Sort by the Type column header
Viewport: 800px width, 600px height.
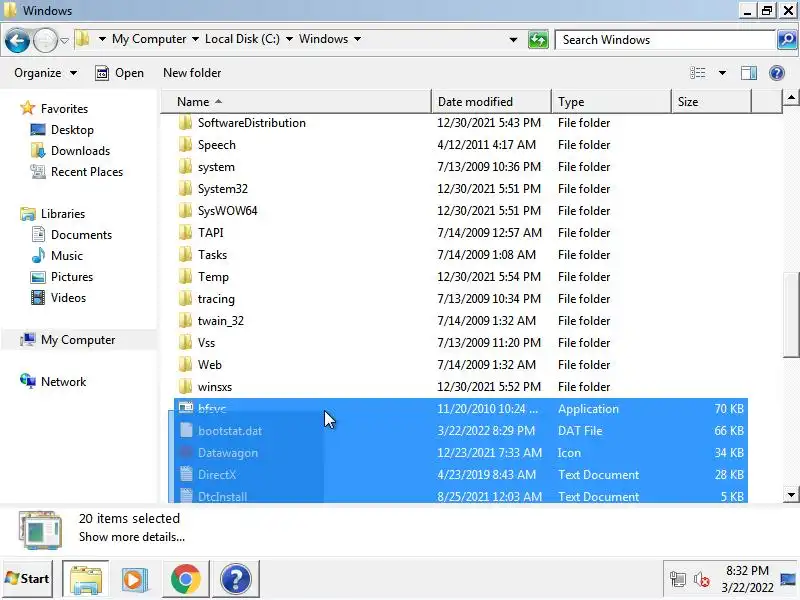point(611,102)
